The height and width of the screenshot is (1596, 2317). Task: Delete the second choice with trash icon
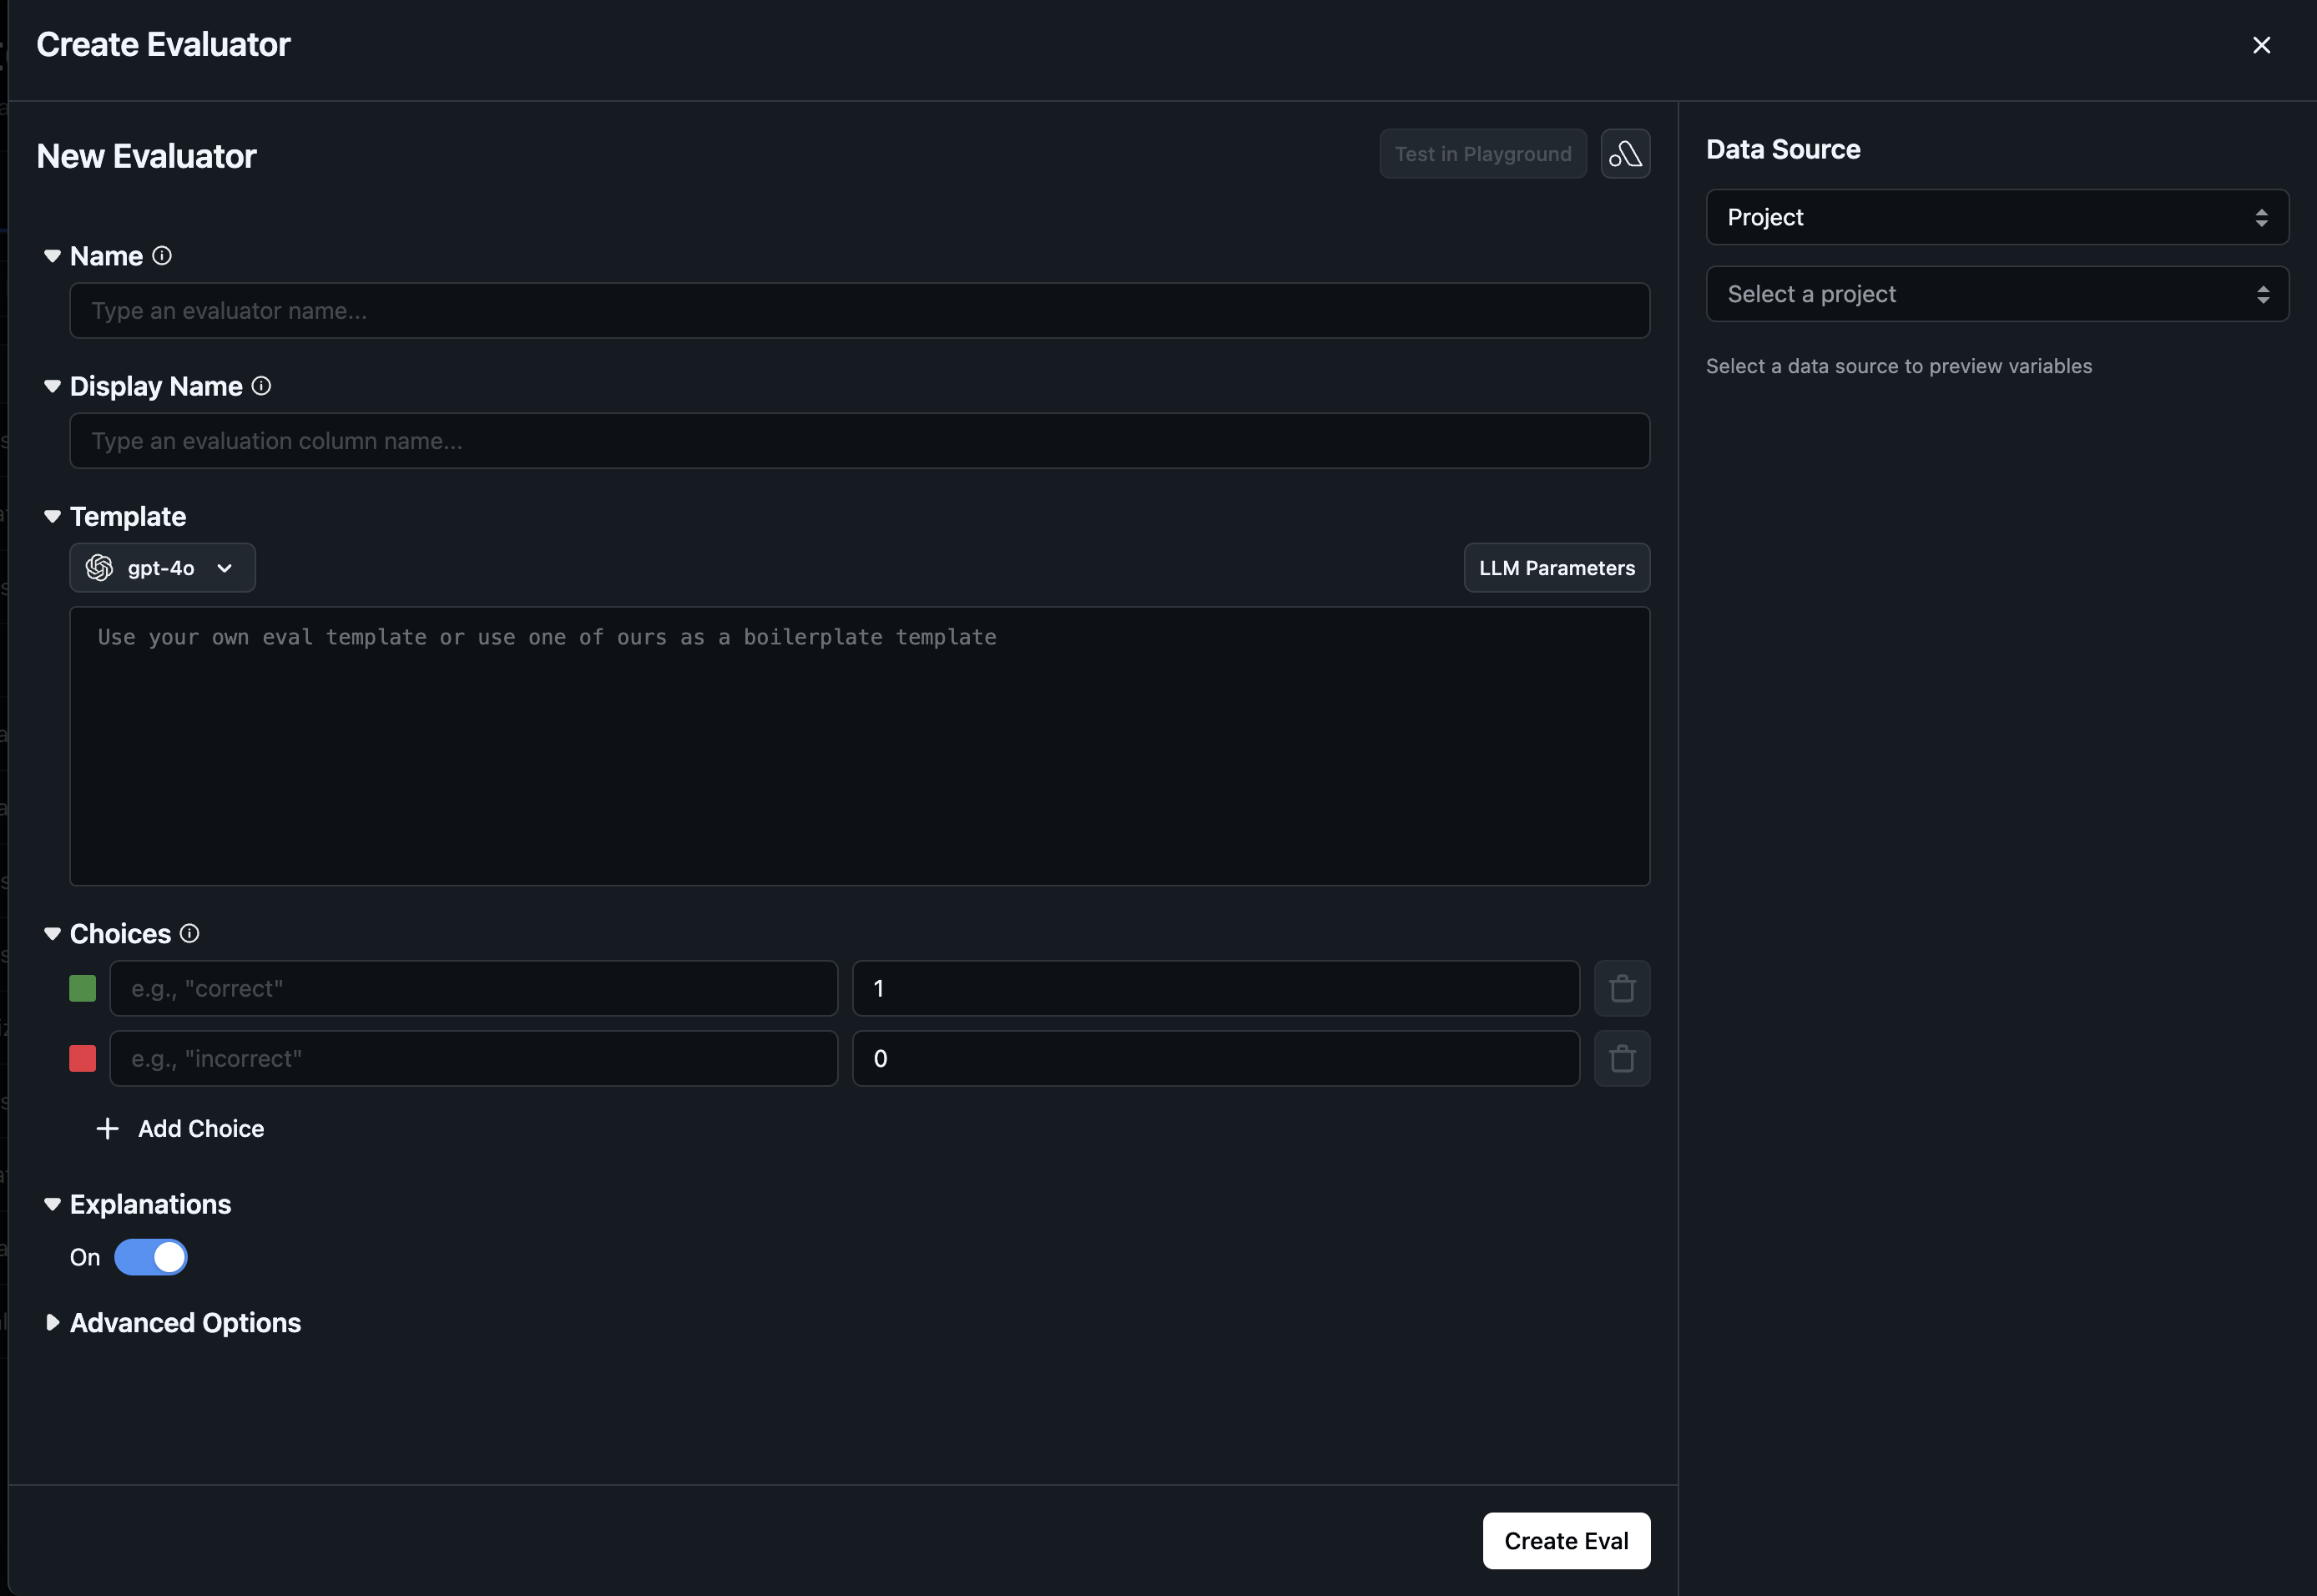click(x=1621, y=1058)
